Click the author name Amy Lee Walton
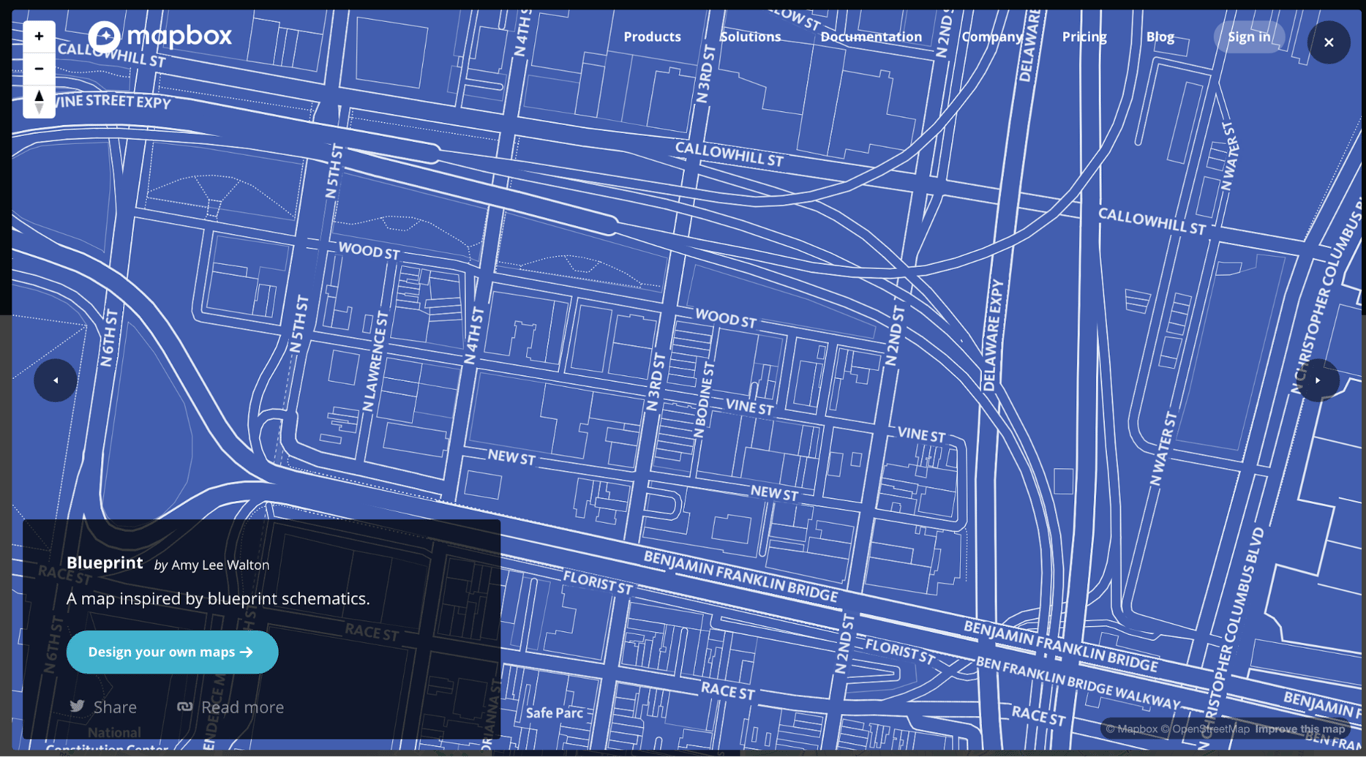This screenshot has height=757, width=1366. point(220,565)
